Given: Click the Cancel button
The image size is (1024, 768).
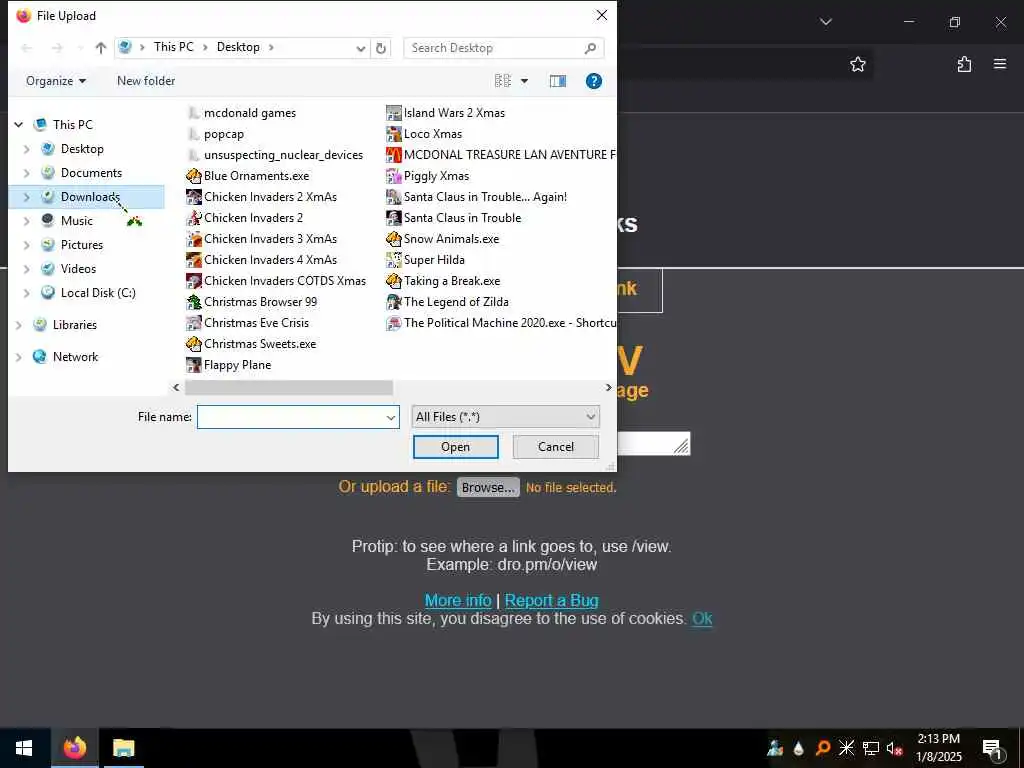Looking at the screenshot, I should (556, 447).
